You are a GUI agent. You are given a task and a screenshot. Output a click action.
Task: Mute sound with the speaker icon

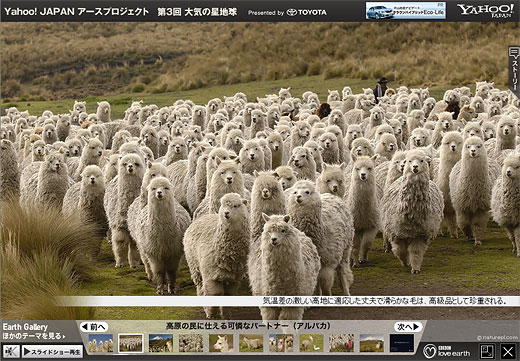11,351
